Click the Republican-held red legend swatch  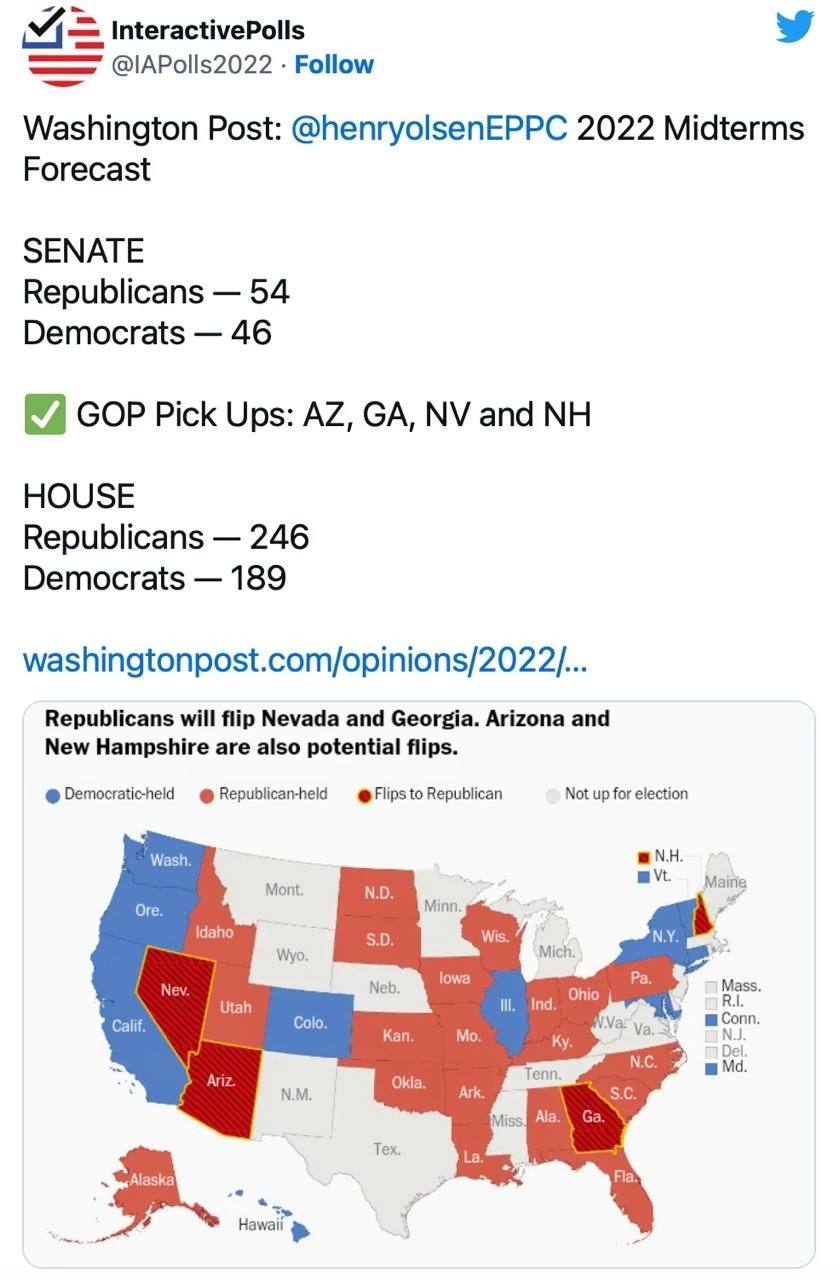click(207, 795)
